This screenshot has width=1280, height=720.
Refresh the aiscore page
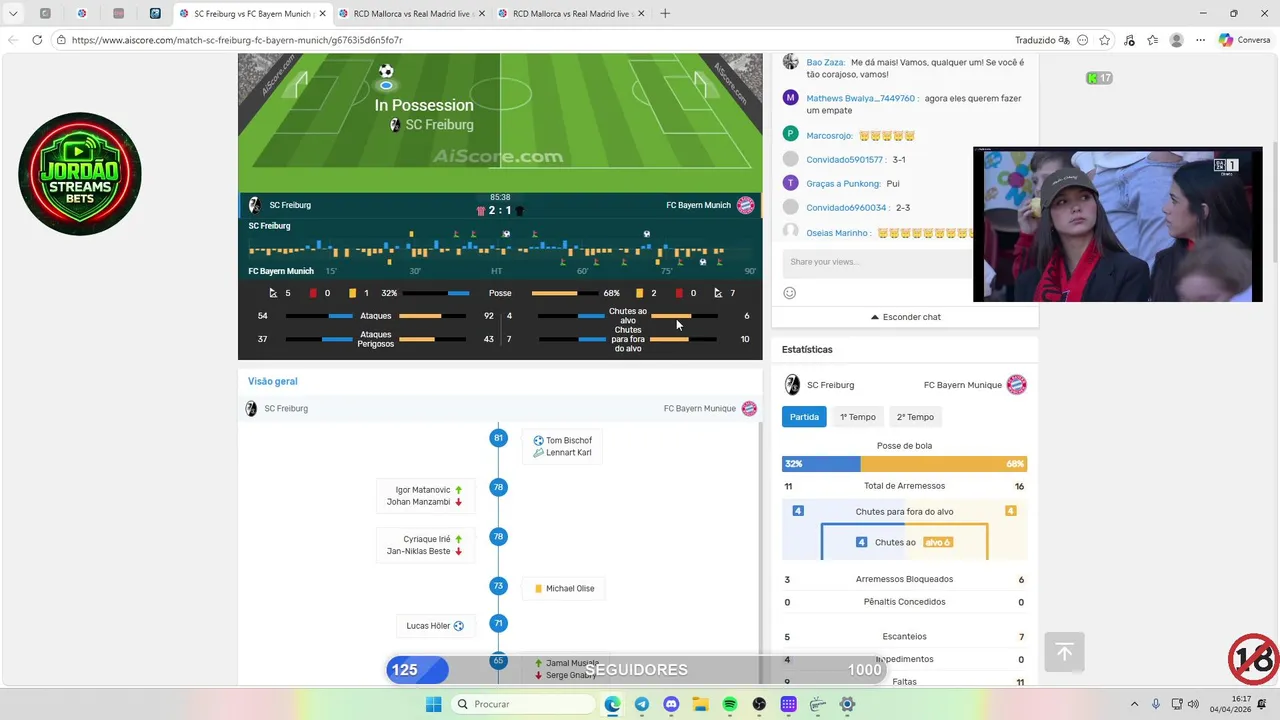coord(37,40)
